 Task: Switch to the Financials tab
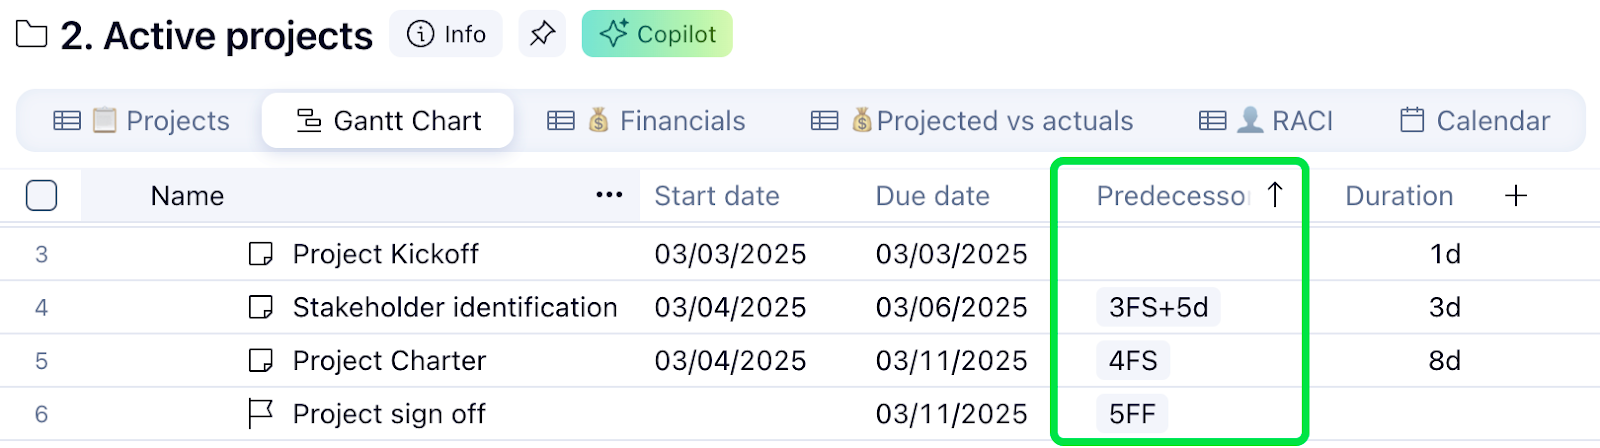(646, 121)
